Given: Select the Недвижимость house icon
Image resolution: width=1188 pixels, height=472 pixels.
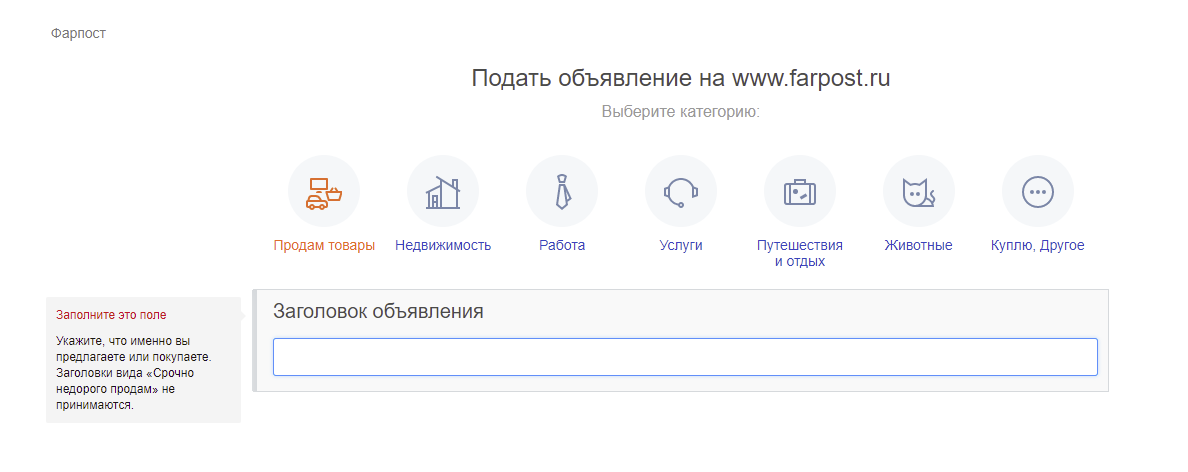Looking at the screenshot, I should tap(443, 191).
